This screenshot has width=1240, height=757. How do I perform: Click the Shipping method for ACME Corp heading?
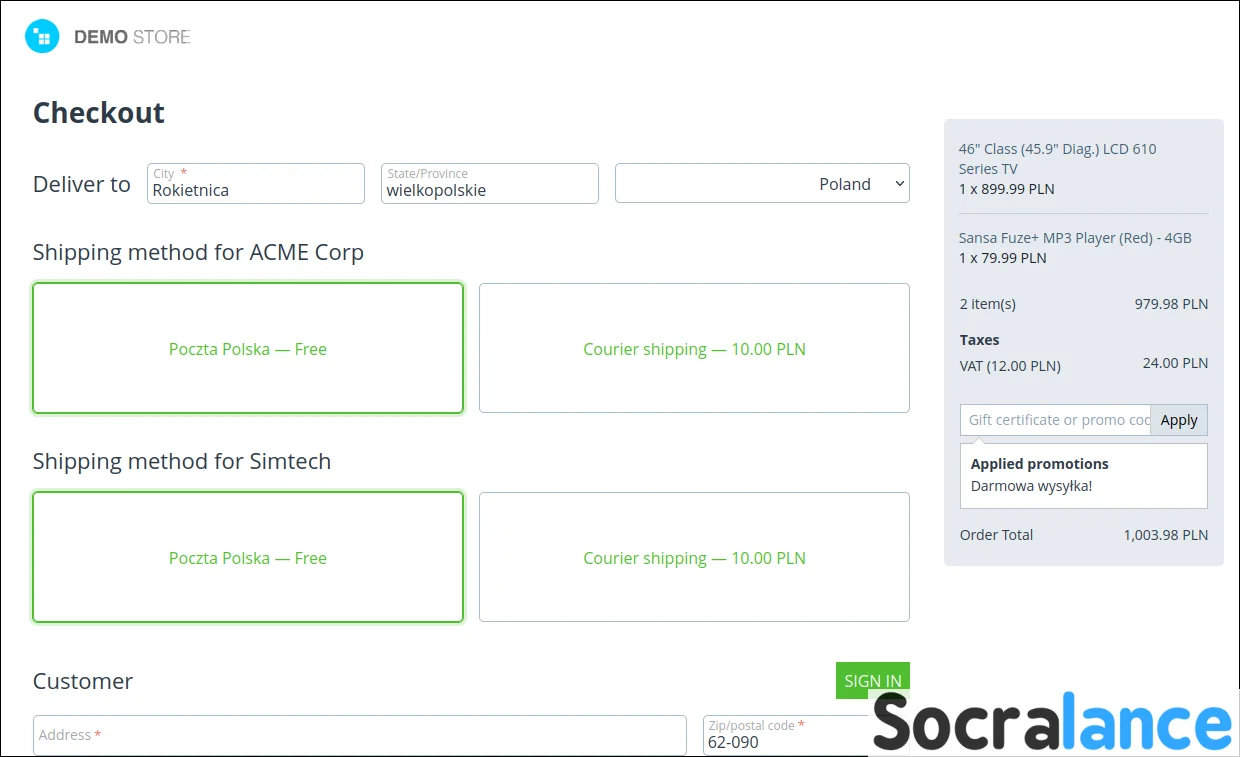[198, 252]
